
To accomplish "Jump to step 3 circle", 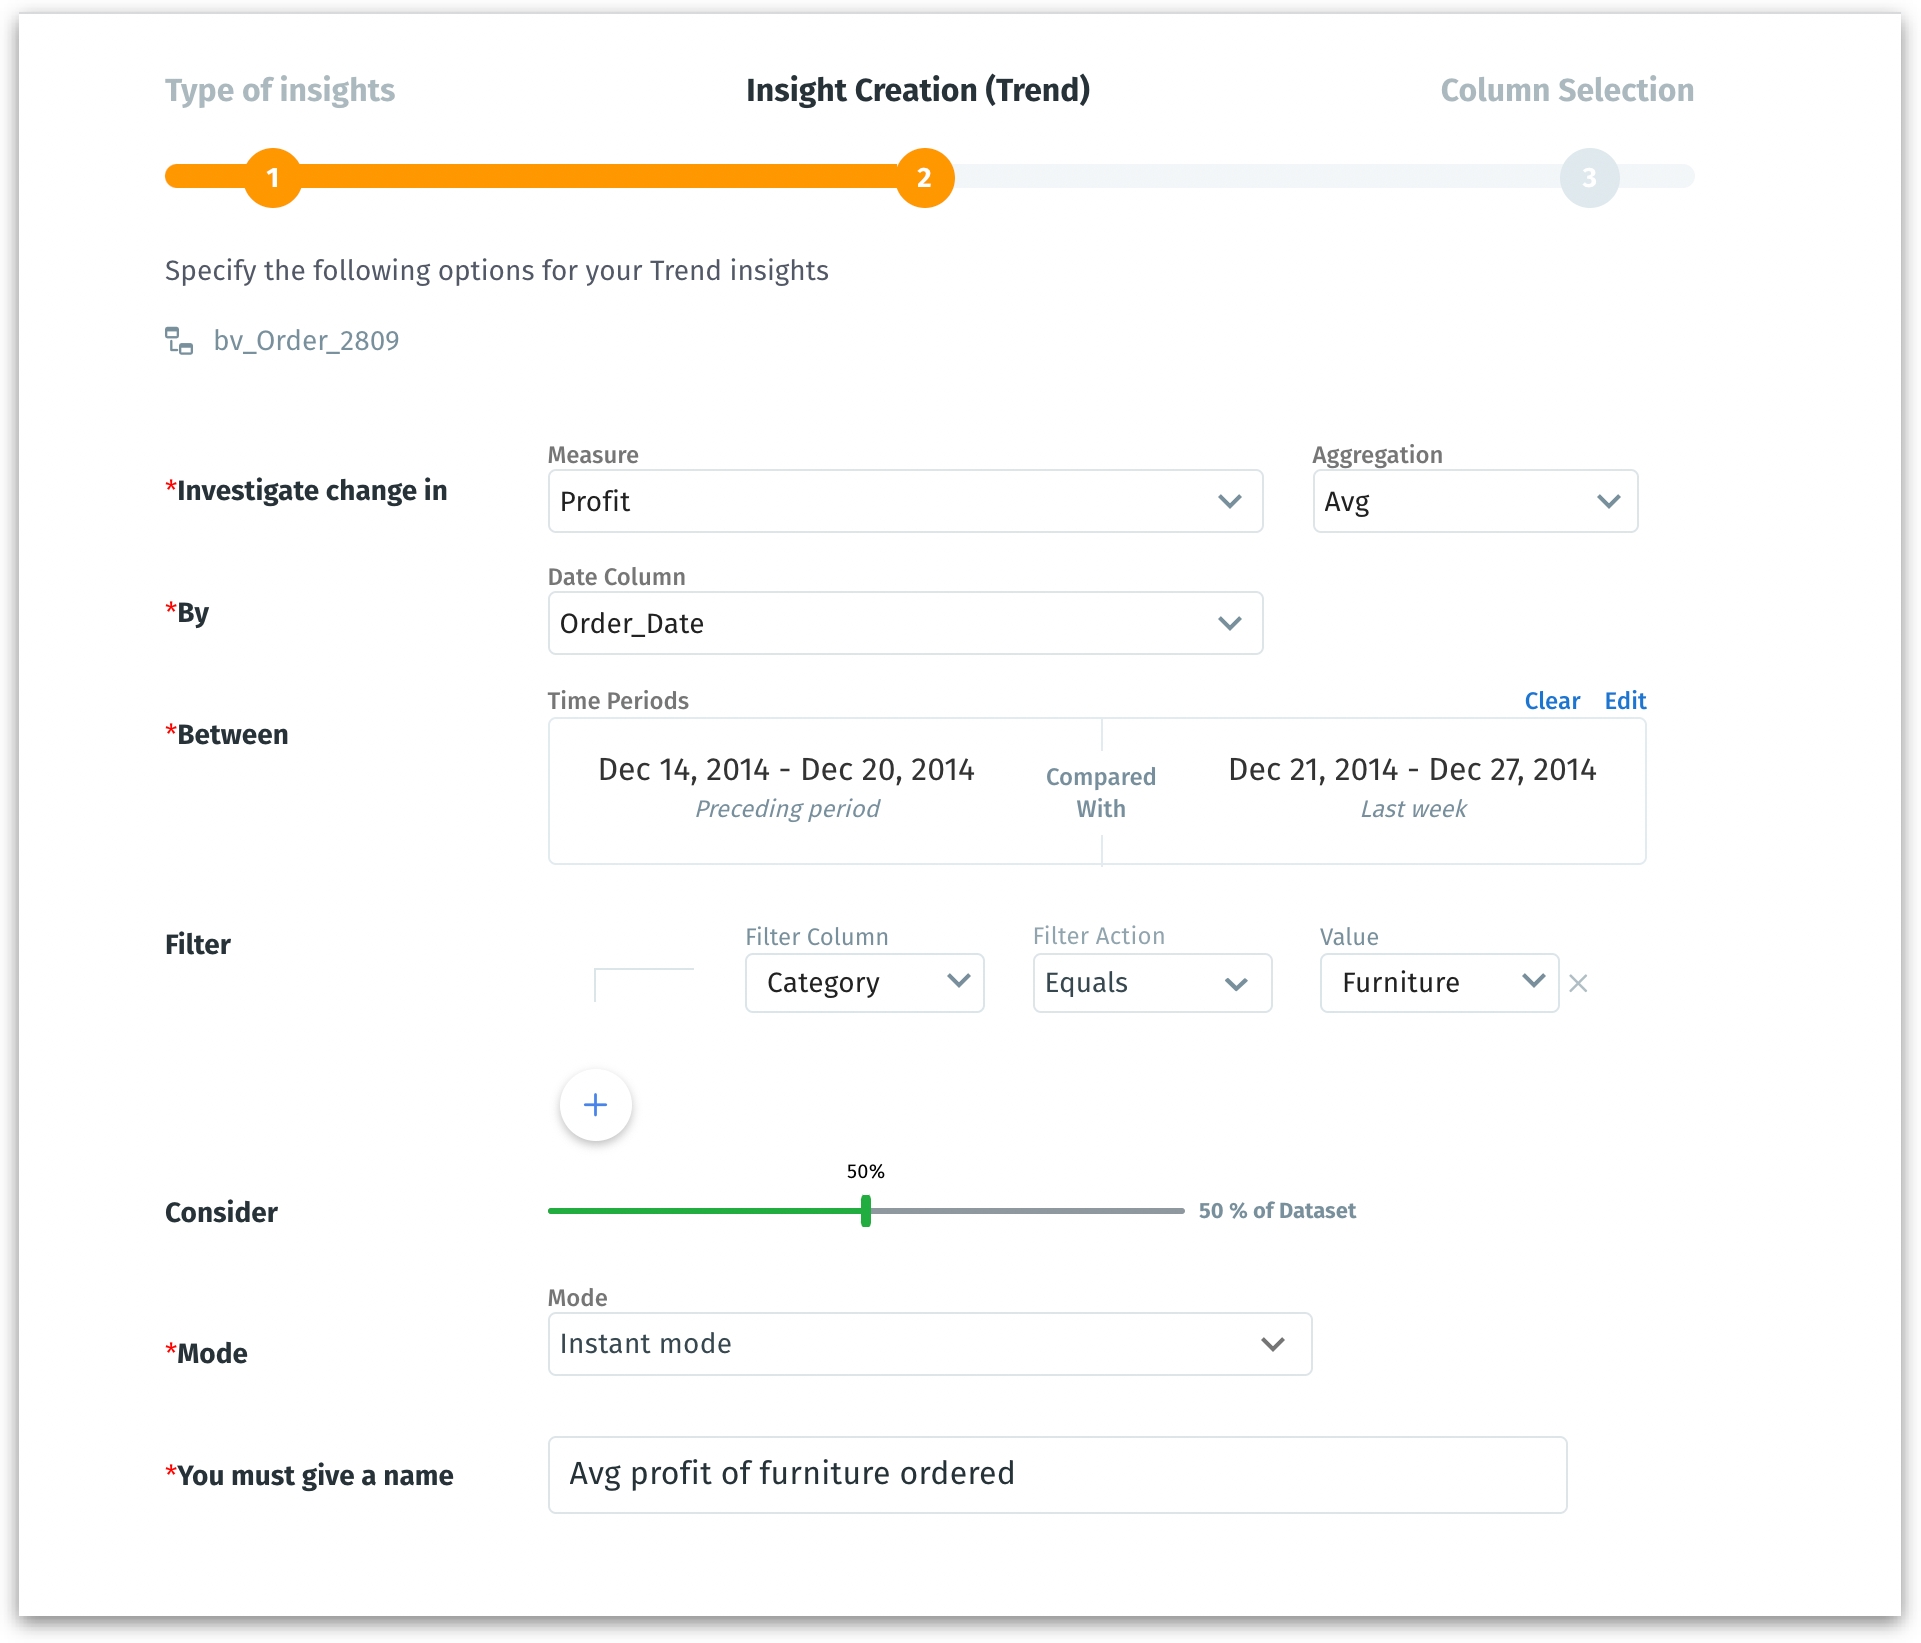I will pyautogui.click(x=1588, y=178).
